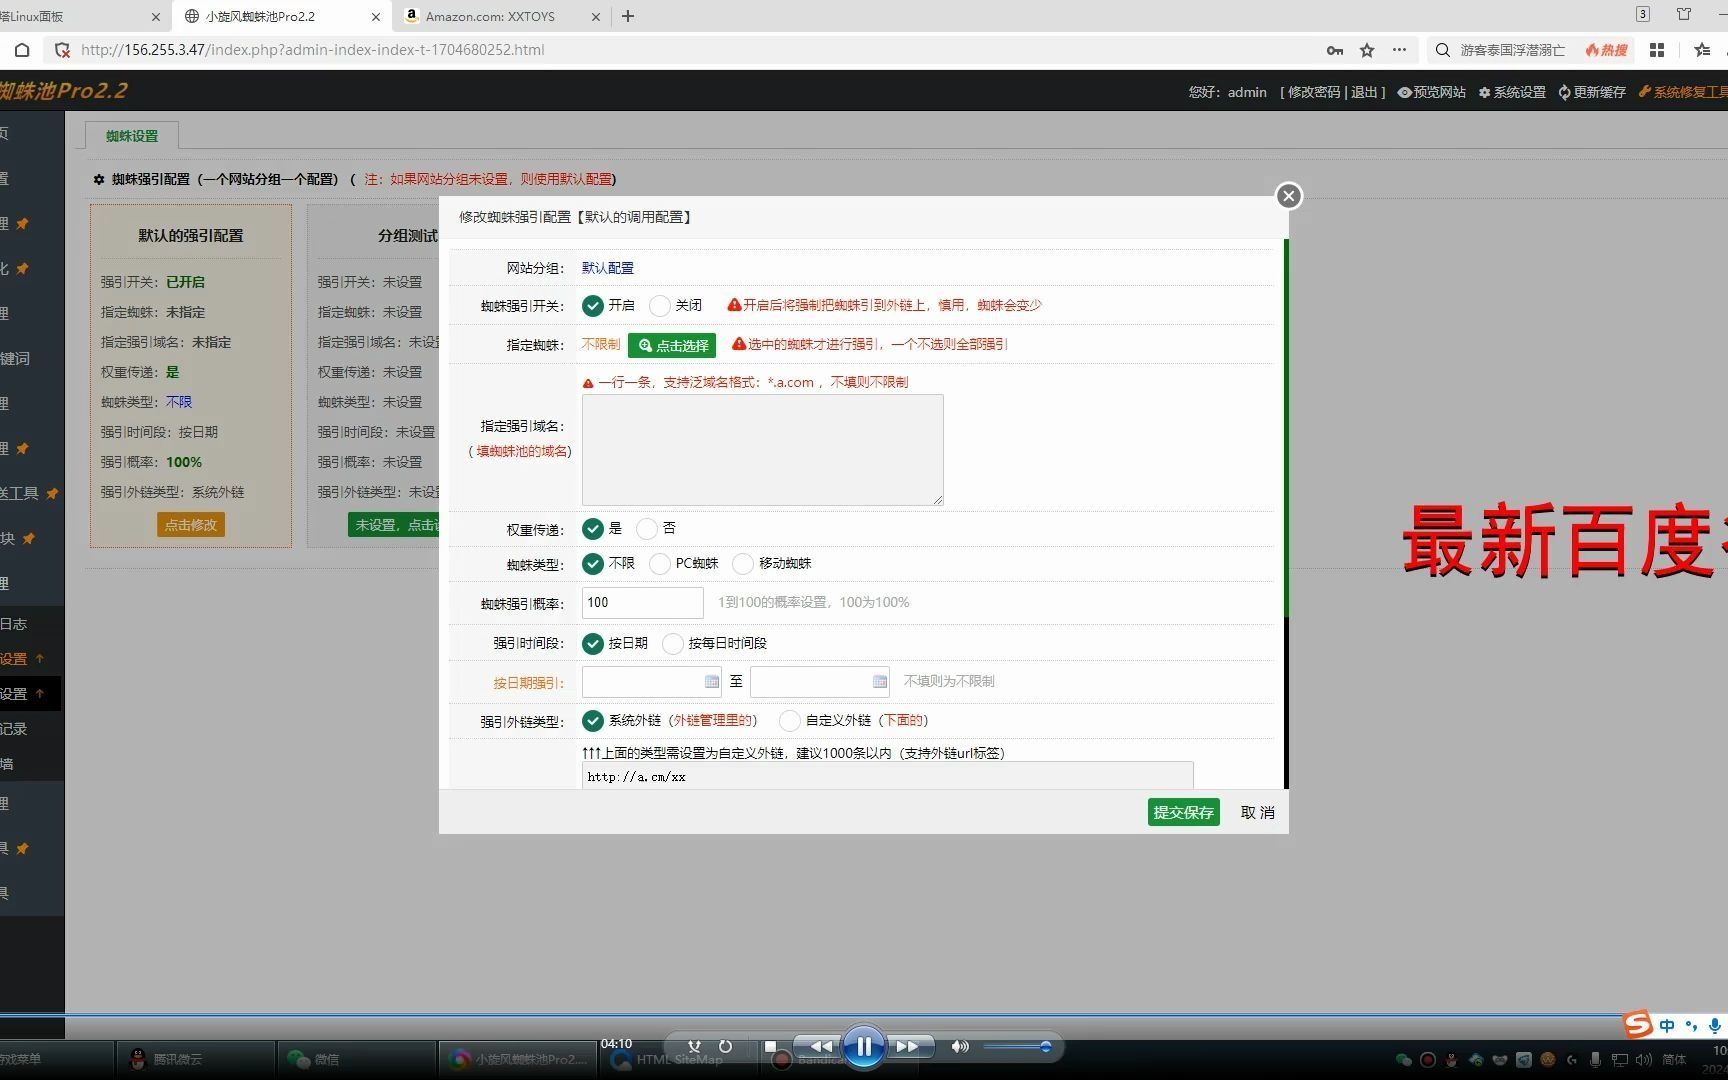Click the 热搜 hot search flame icon
This screenshot has height=1080, width=1728.
1606,50
